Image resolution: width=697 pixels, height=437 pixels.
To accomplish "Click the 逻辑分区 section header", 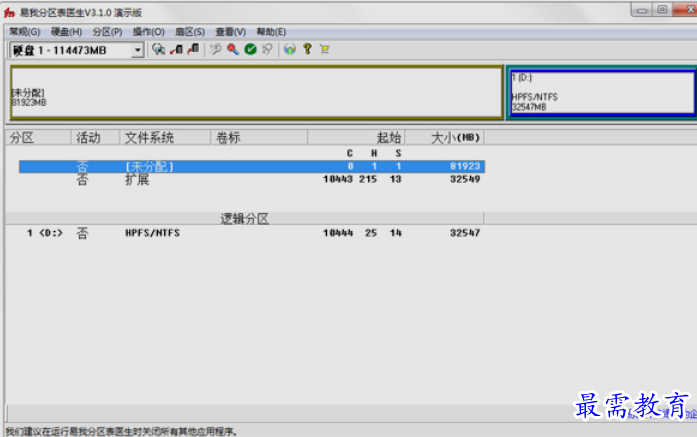I will click(x=244, y=218).
